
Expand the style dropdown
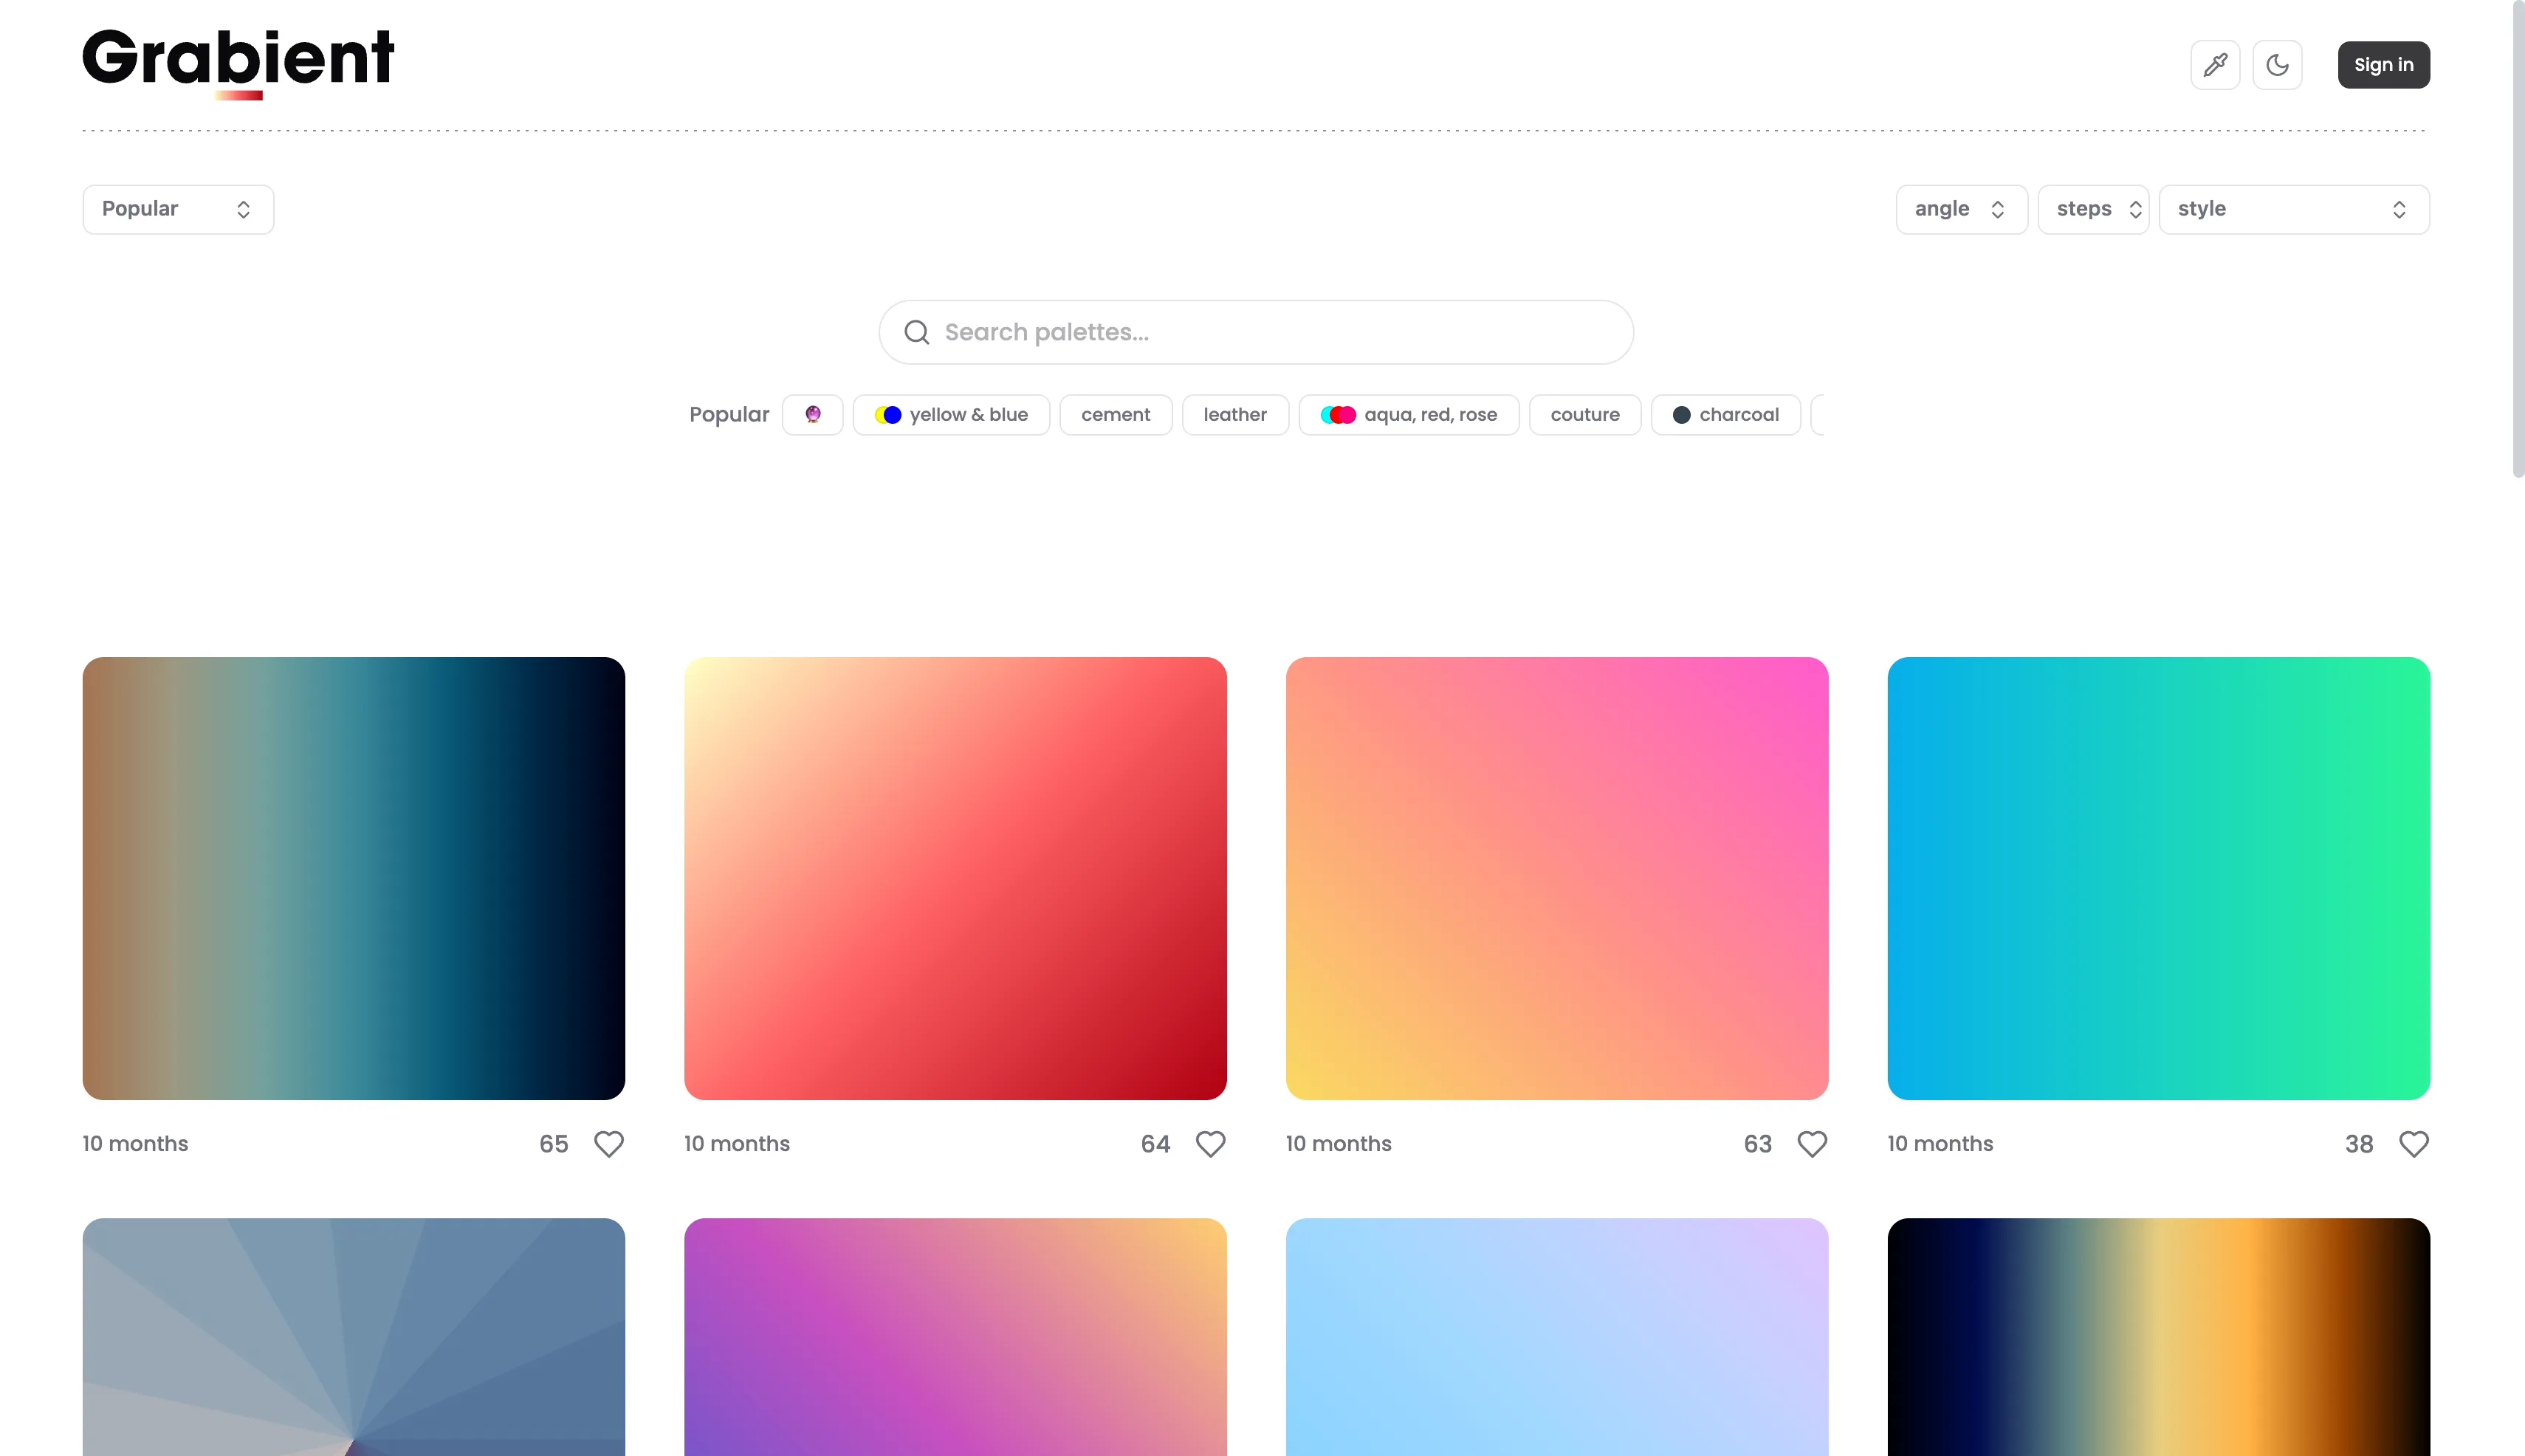[x=2293, y=209]
